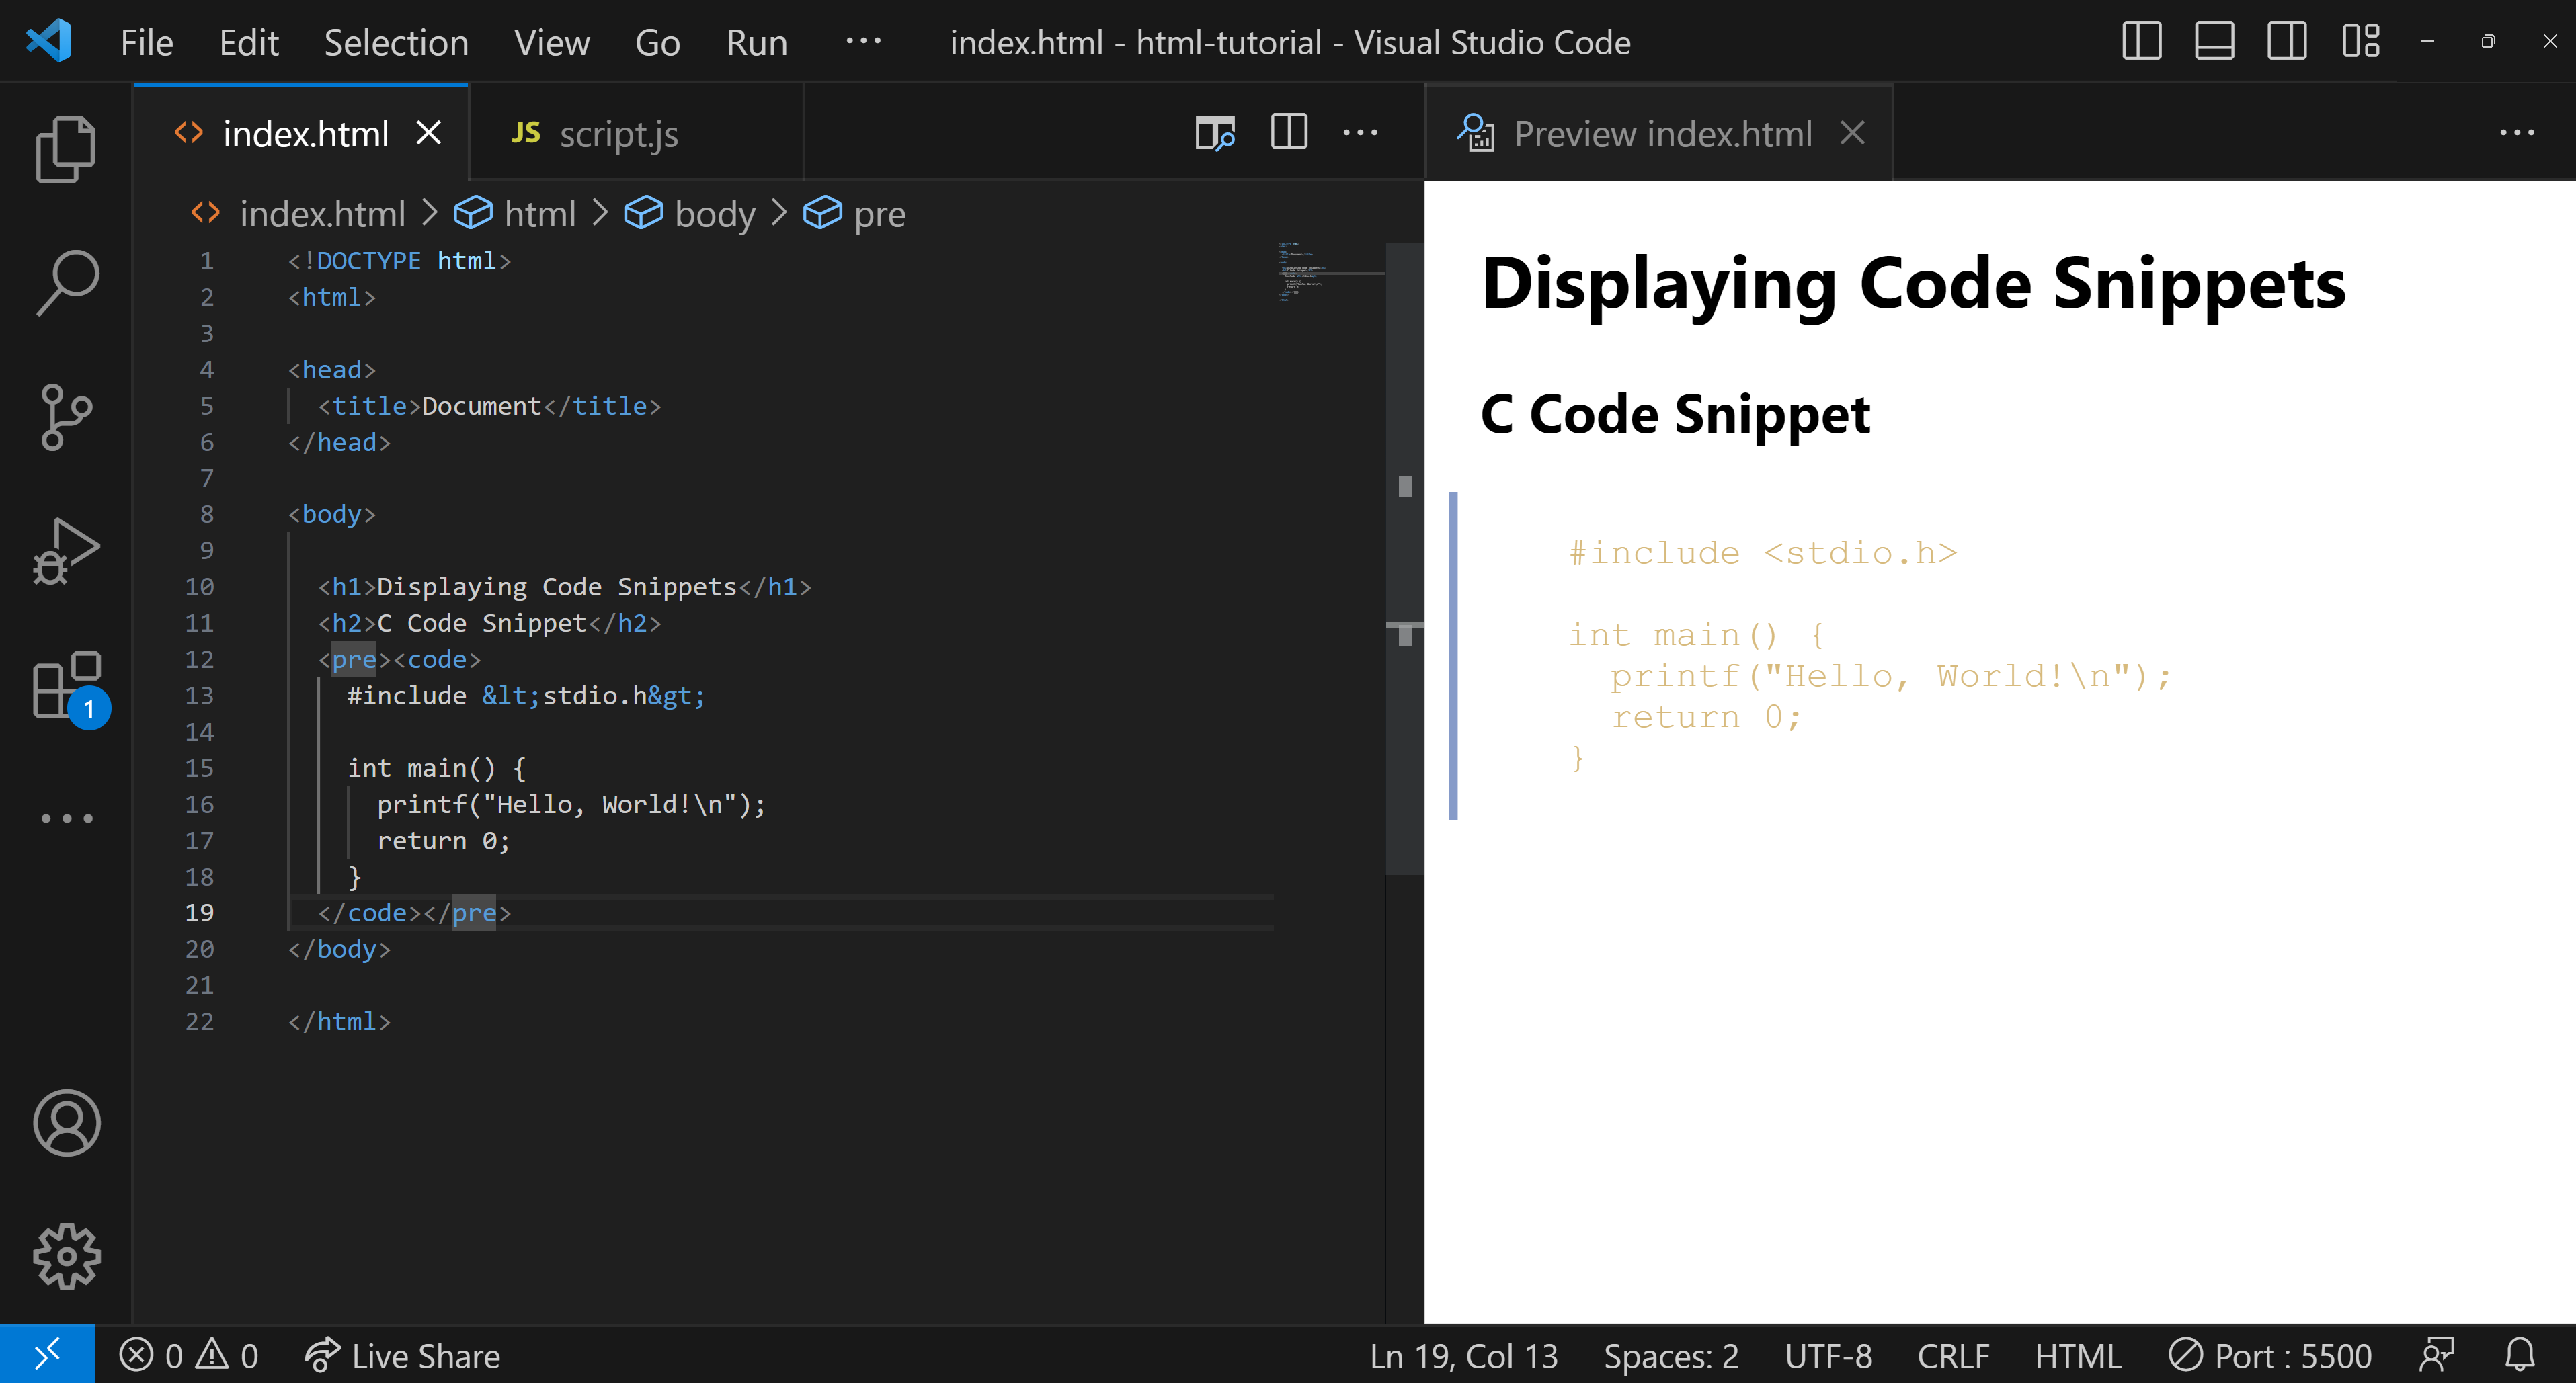Change indentation via Spaces: 2
Screen dimensions: 2576x1383
click(x=1671, y=1356)
